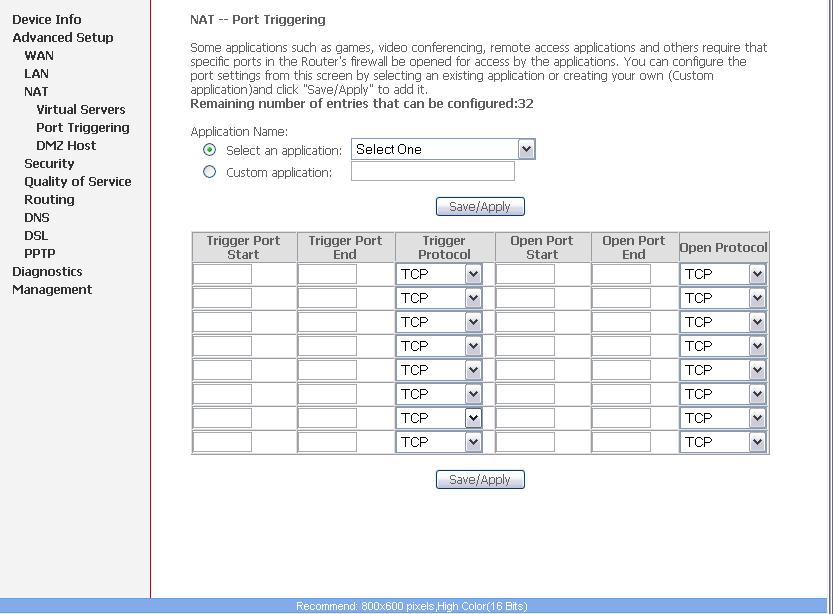The height and width of the screenshot is (614, 833).
Task: Navigate to Quality of Service
Action: click(x=78, y=181)
